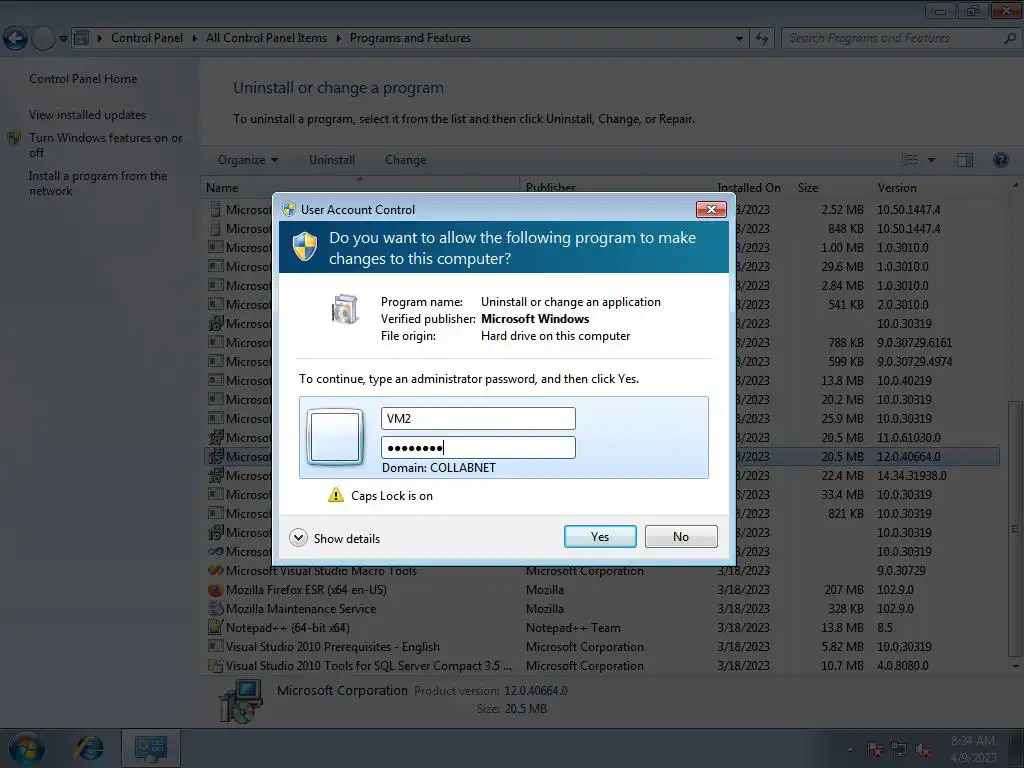Expand the arrow after Control Panel breadcrumb
This screenshot has height=768, width=1024.
pos(195,39)
